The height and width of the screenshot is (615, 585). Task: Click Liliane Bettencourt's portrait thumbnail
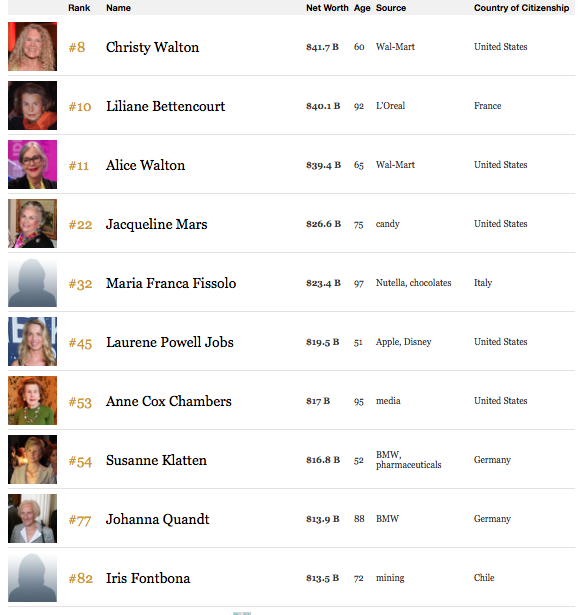[x=33, y=106]
